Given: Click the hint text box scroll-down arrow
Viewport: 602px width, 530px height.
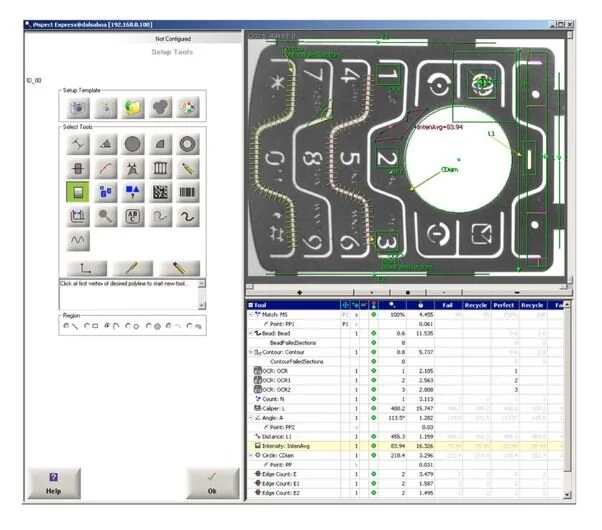Looking at the screenshot, I should pyautogui.click(x=202, y=306).
